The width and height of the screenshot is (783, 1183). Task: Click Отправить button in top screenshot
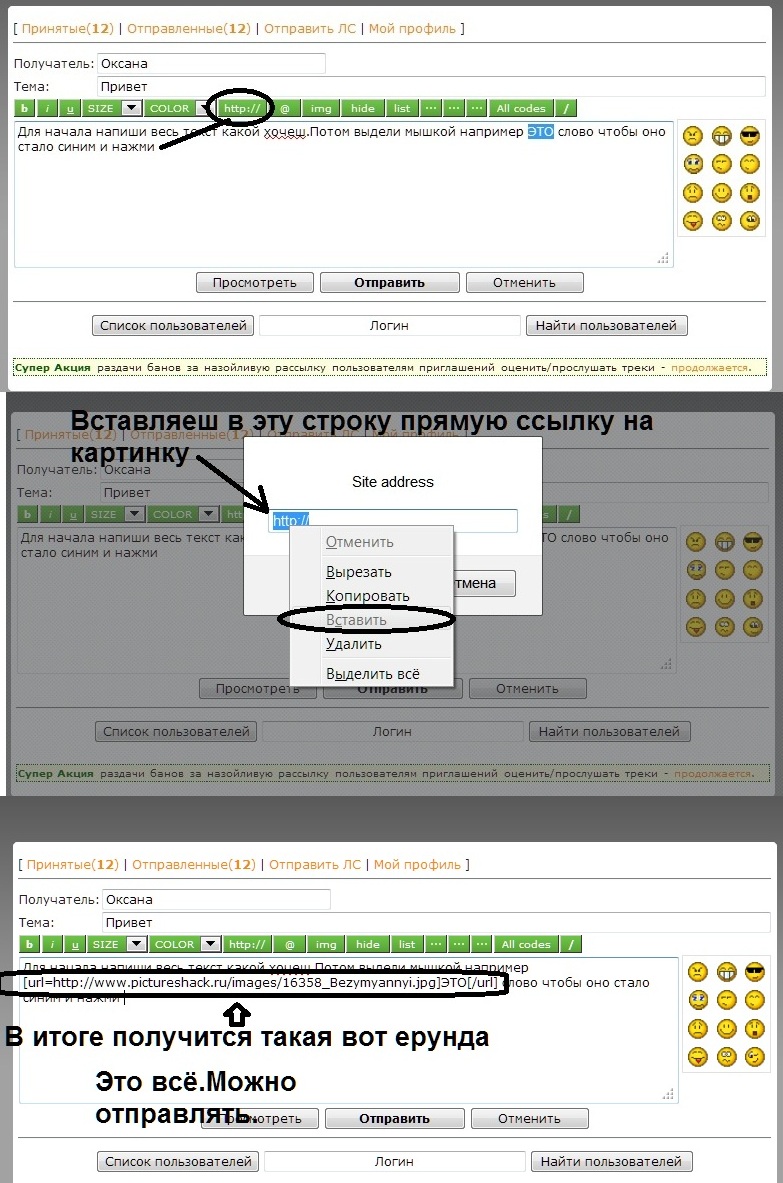pyautogui.click(x=390, y=283)
